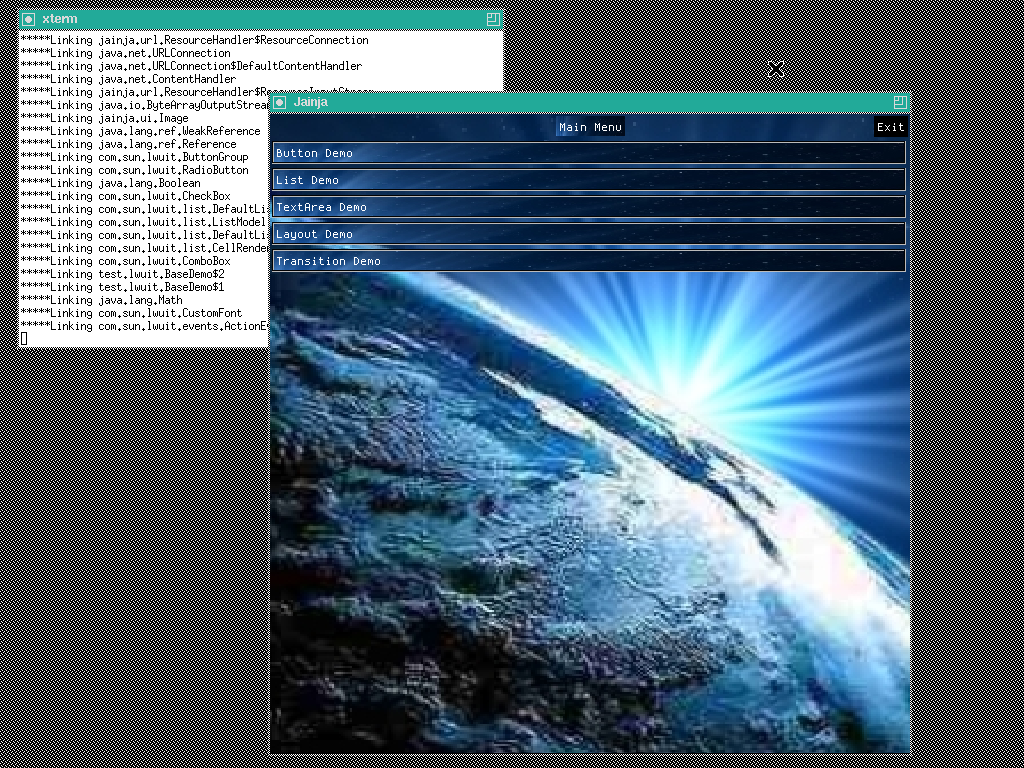Screen dimensions: 1024x768
Task: Click the xterm text cursor block
Action: (x=24, y=338)
